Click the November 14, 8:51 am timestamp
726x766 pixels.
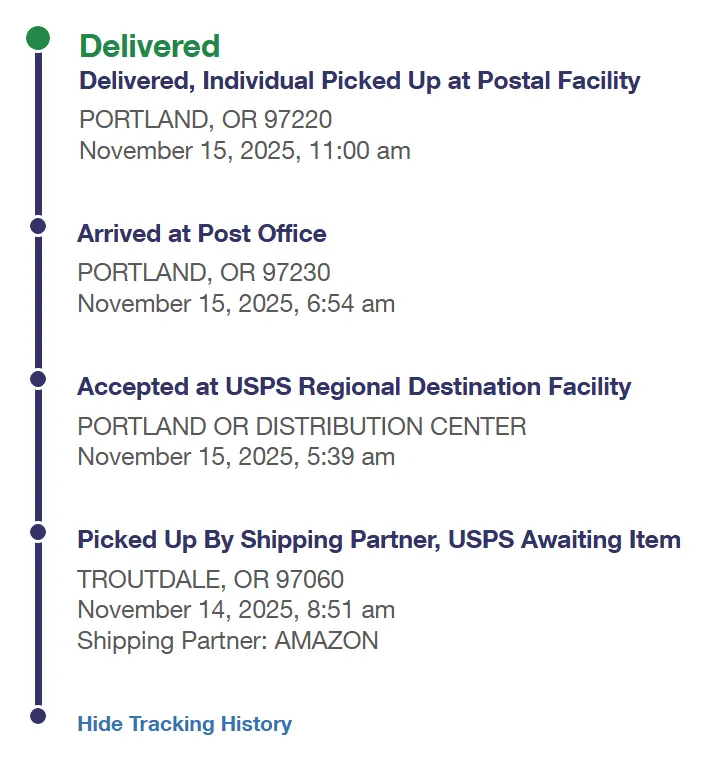coord(236,610)
